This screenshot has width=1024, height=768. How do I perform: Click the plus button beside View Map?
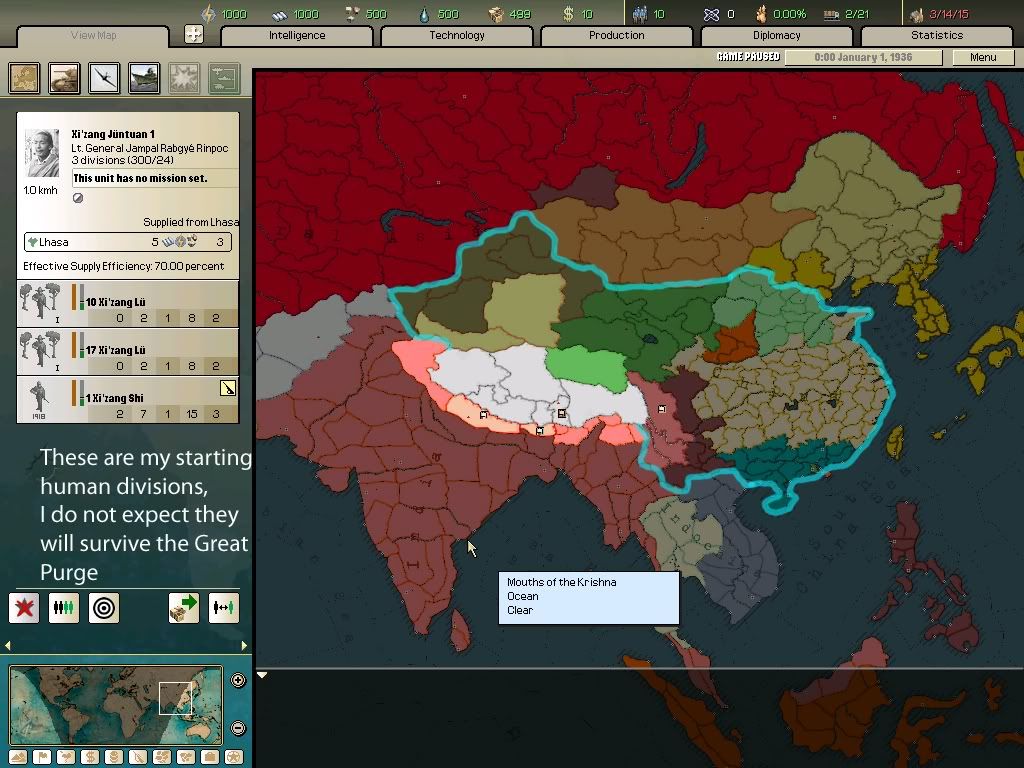tap(193, 34)
